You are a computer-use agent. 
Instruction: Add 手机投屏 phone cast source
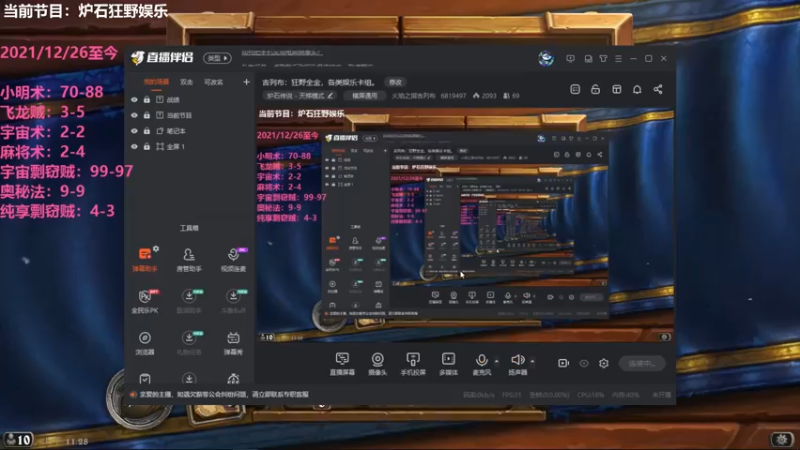click(x=413, y=364)
